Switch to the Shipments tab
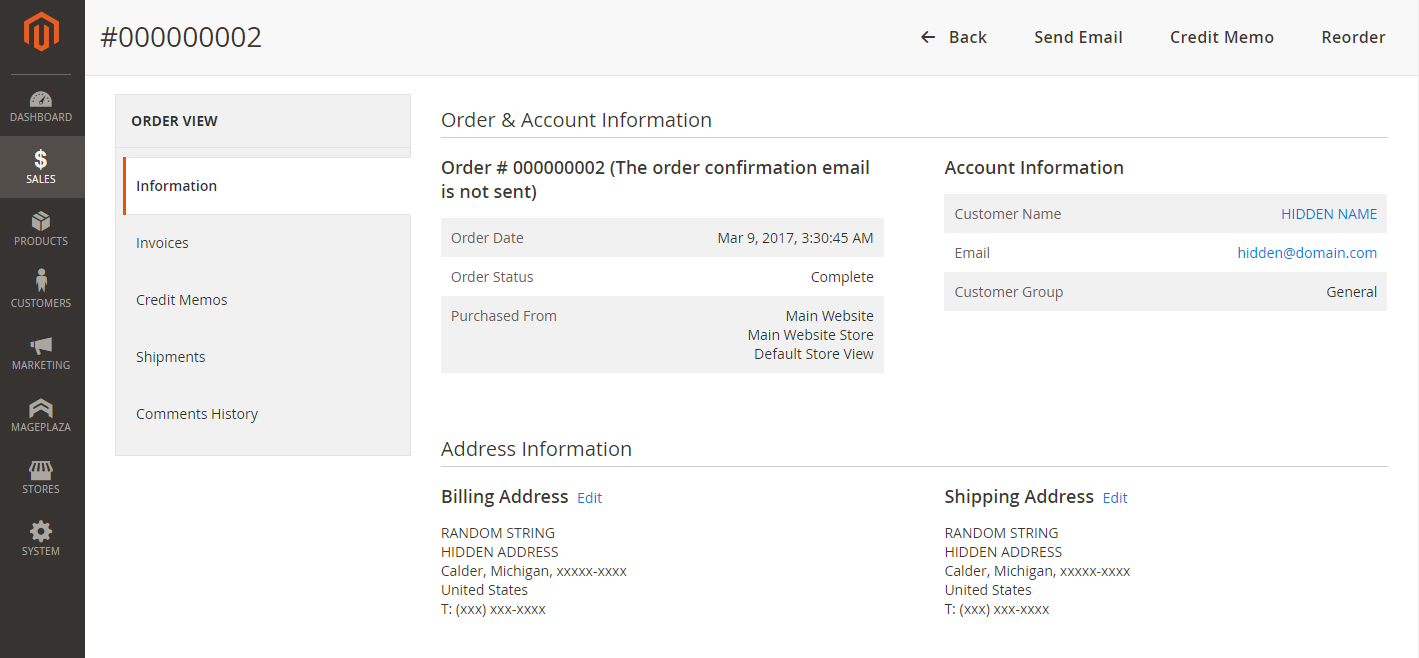The image size is (1419, 658). coord(263,357)
